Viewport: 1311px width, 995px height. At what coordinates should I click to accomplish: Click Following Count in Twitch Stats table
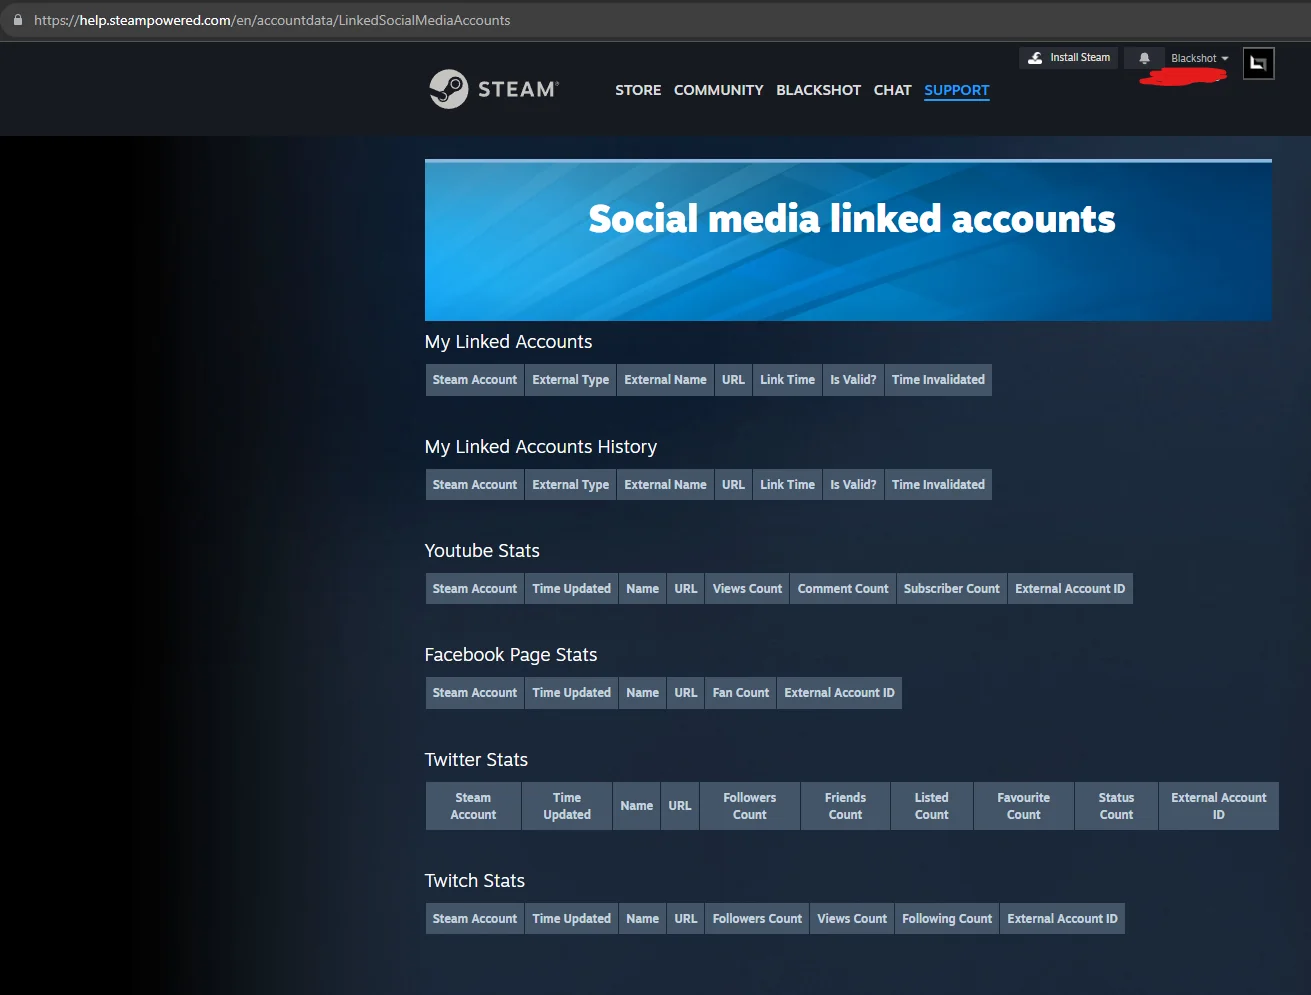(x=946, y=918)
